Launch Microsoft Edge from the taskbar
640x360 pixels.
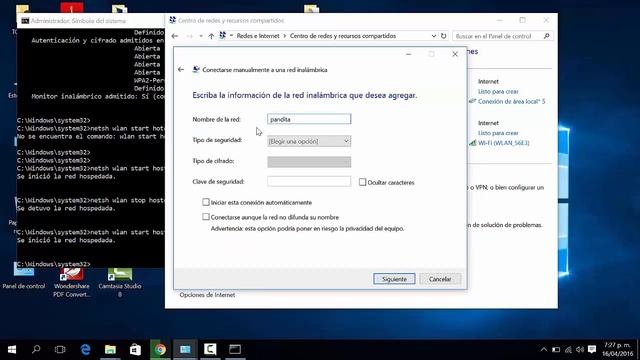pos(85,349)
